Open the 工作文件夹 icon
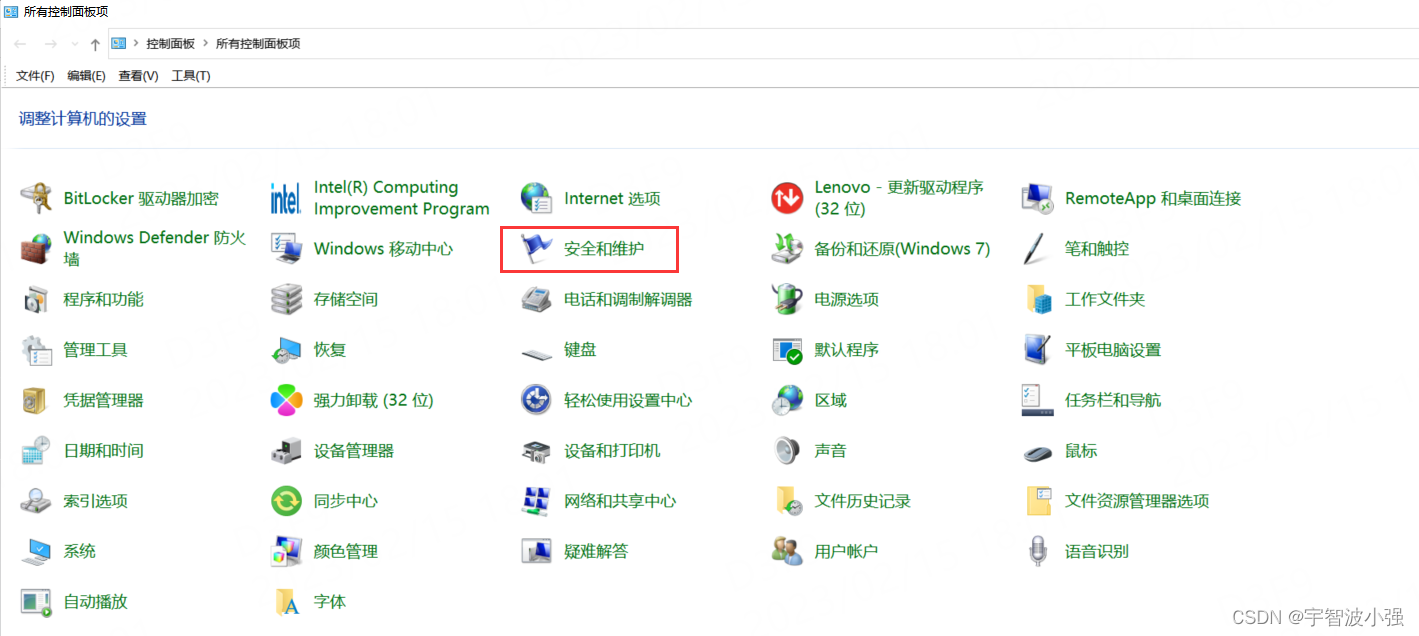This screenshot has height=636, width=1419. click(x=1038, y=299)
